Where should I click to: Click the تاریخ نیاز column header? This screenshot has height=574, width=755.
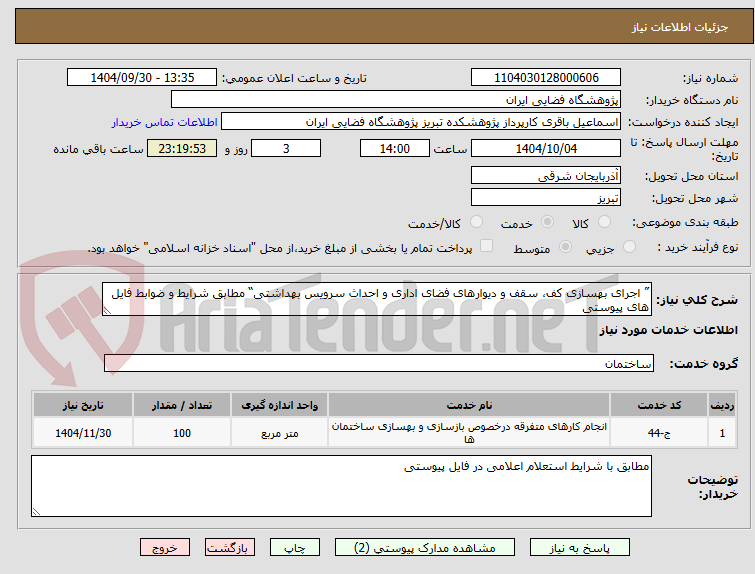tap(83, 405)
